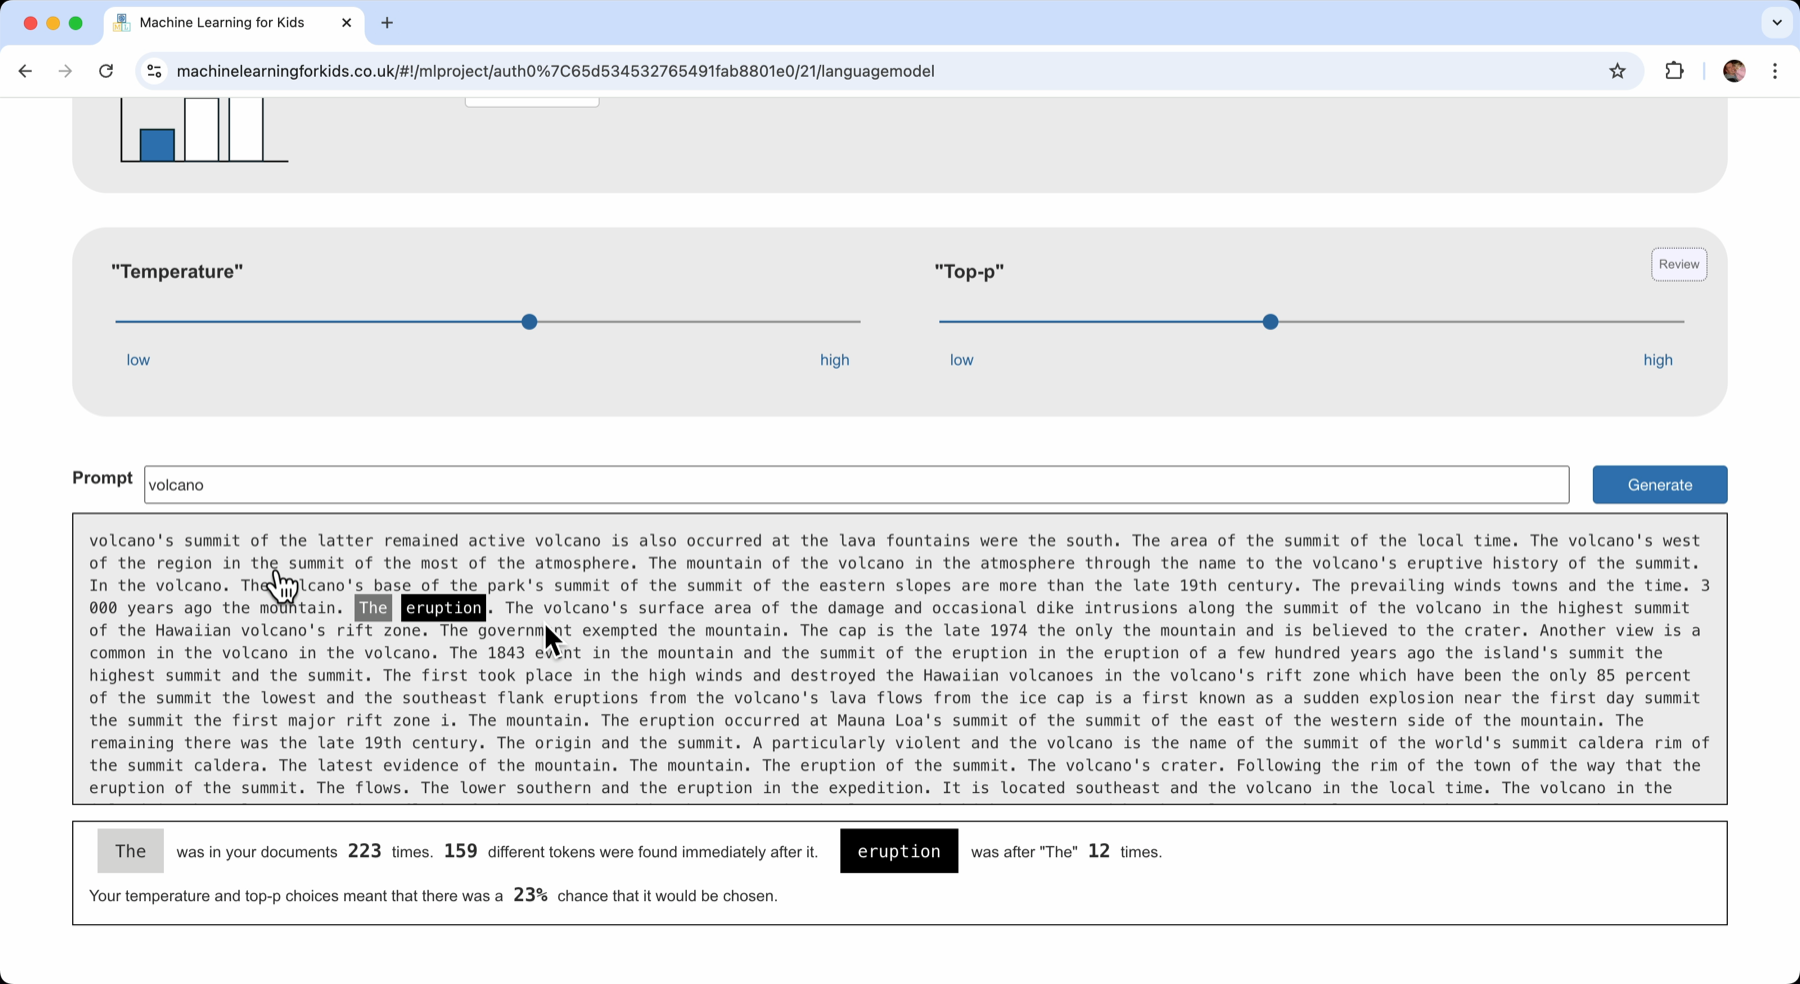Image resolution: width=1800 pixels, height=984 pixels.
Task: Click the browser forward arrow
Action: click(x=65, y=71)
